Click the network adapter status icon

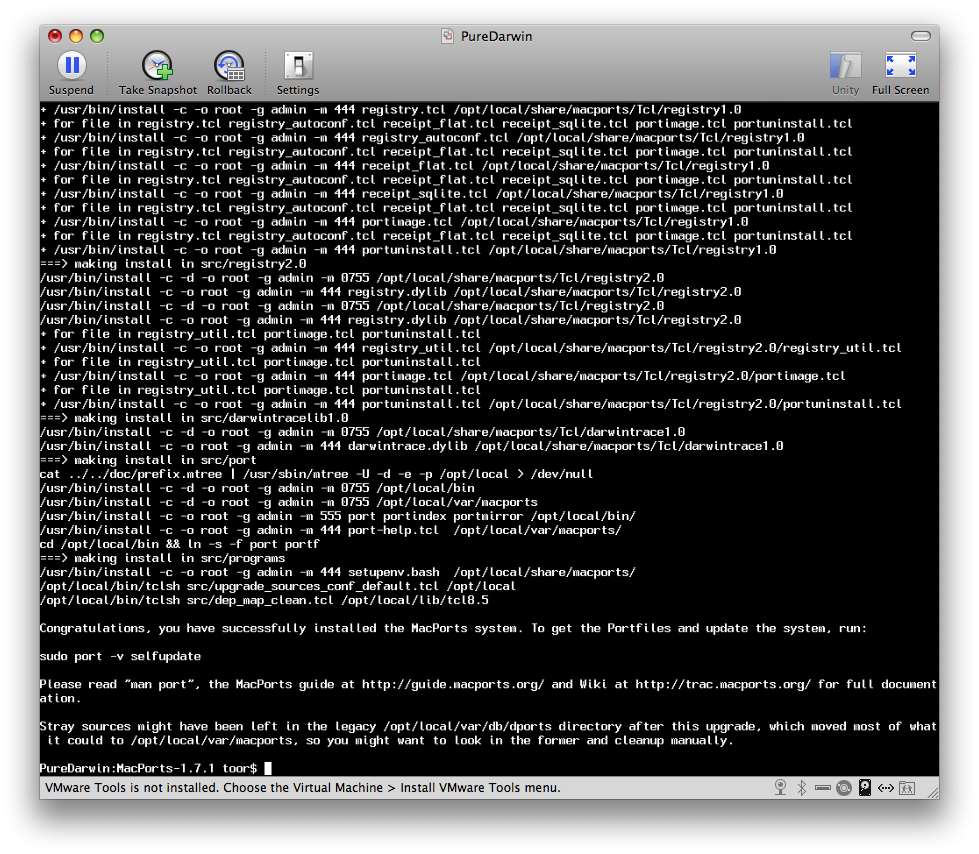[885, 788]
